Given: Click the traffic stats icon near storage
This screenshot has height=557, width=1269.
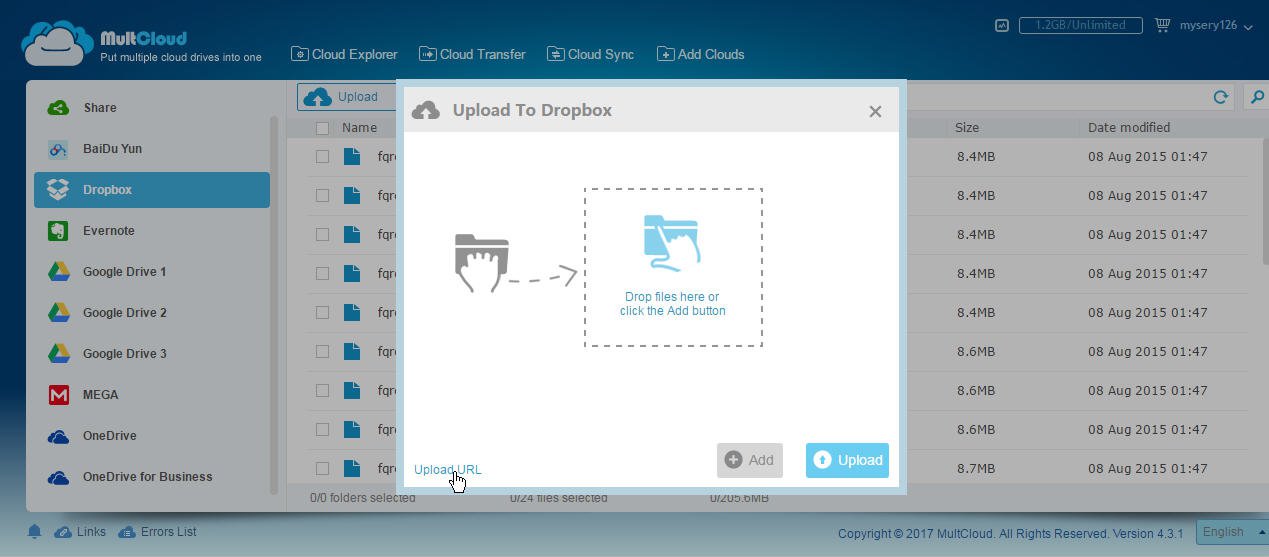Looking at the screenshot, I should [1002, 25].
